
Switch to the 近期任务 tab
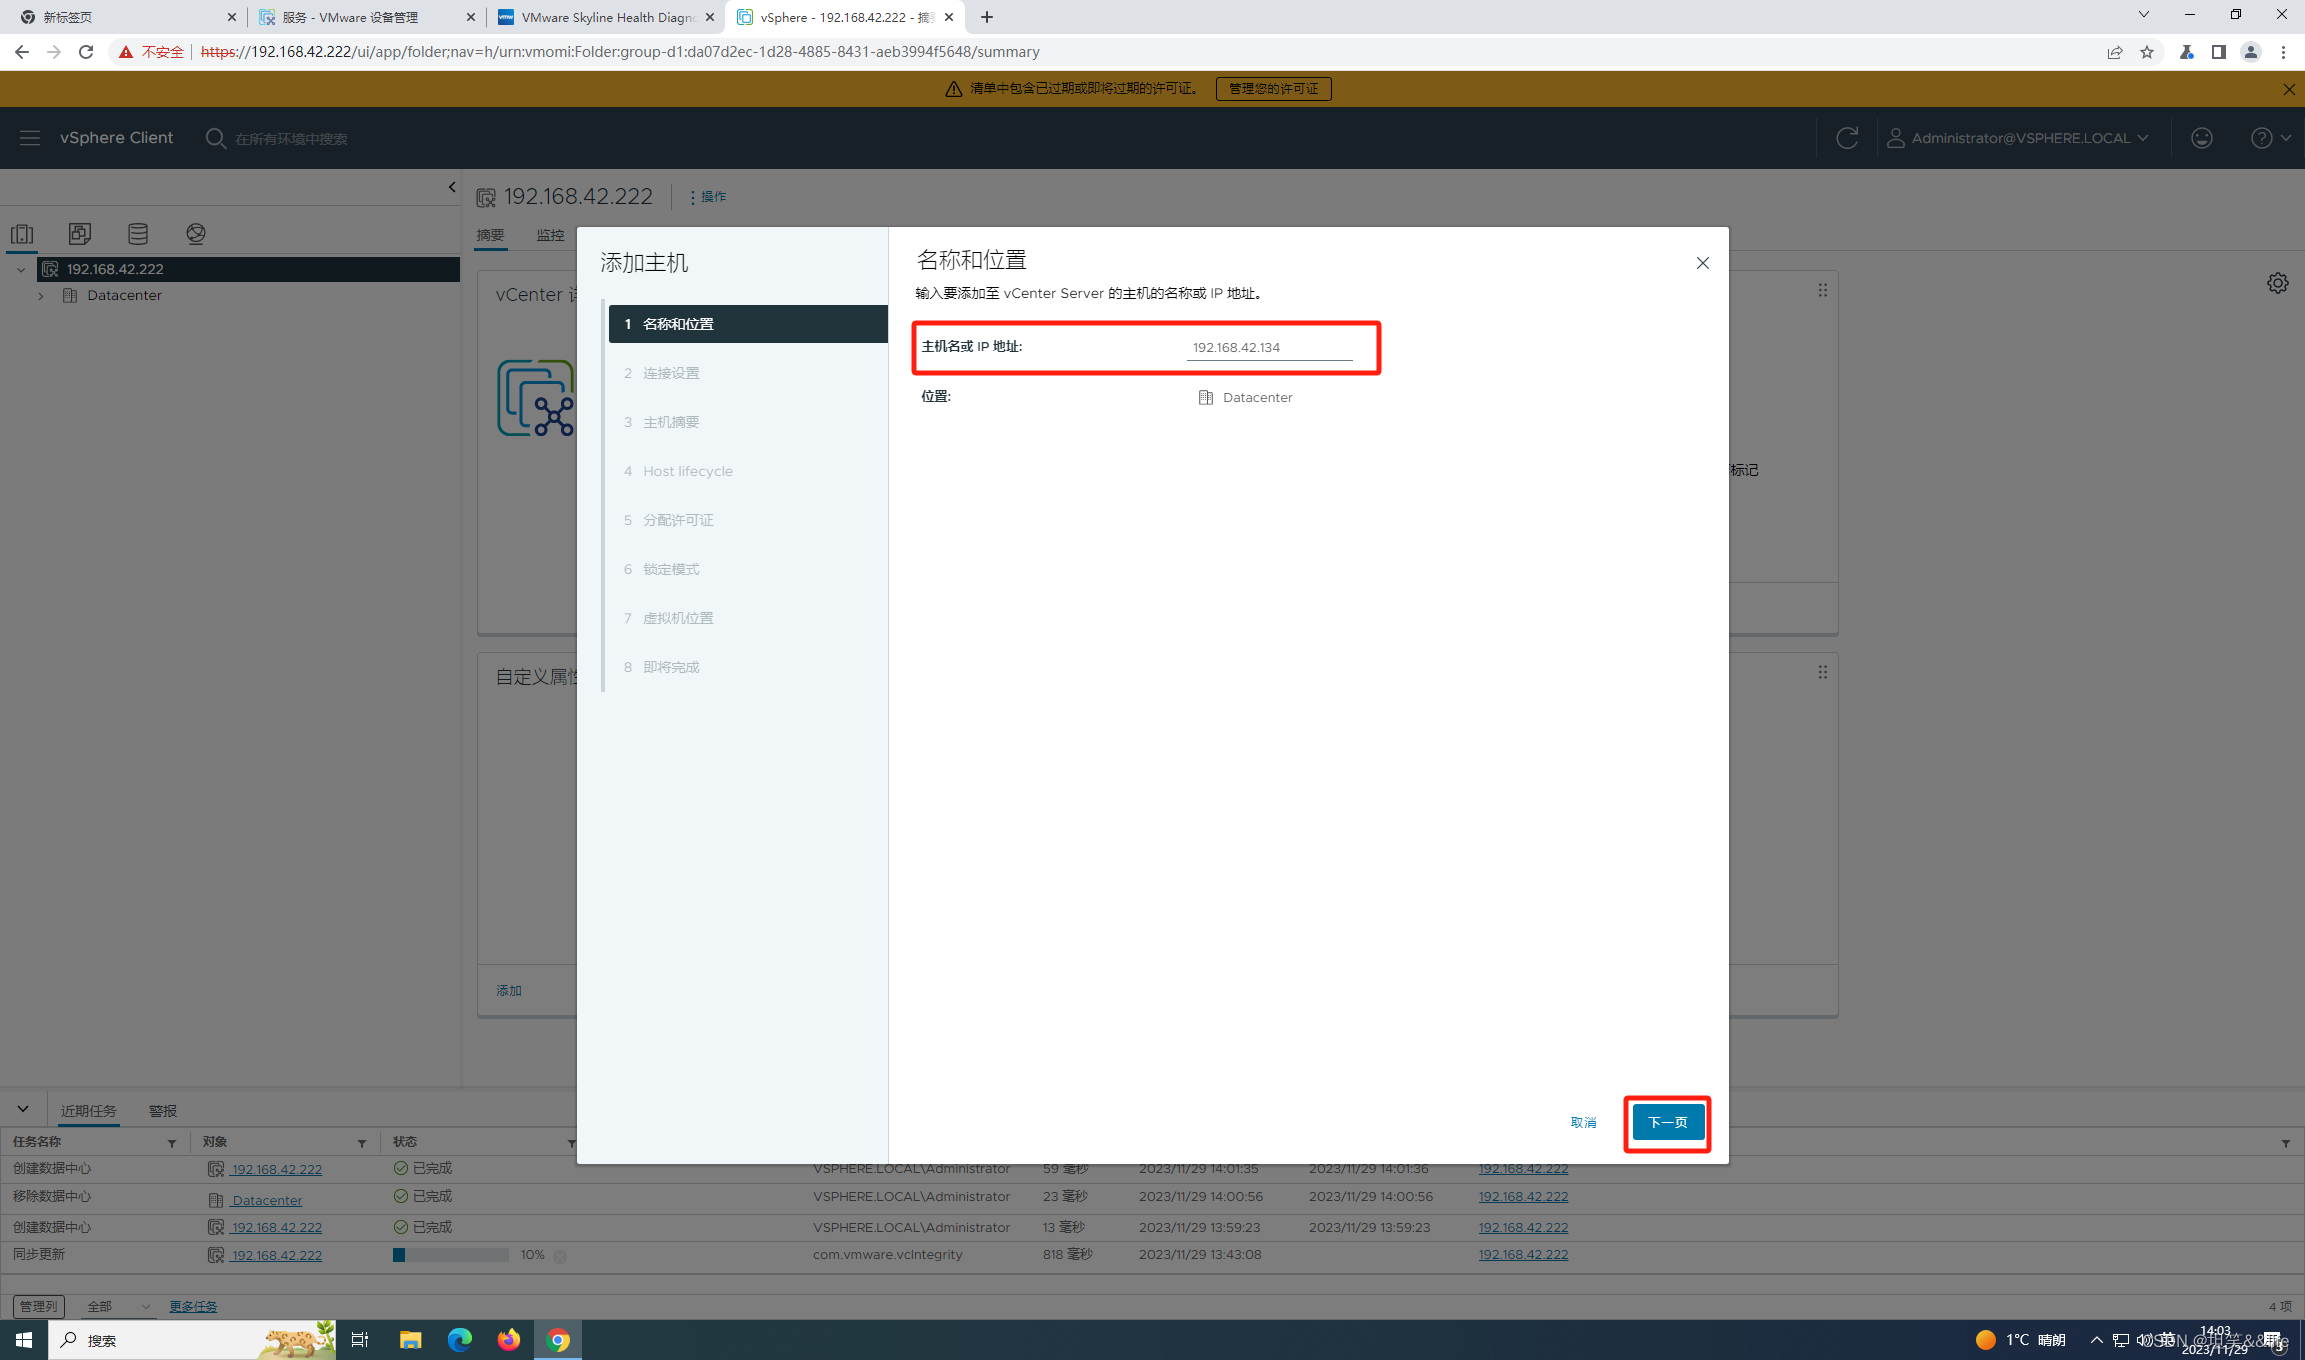tap(88, 1111)
